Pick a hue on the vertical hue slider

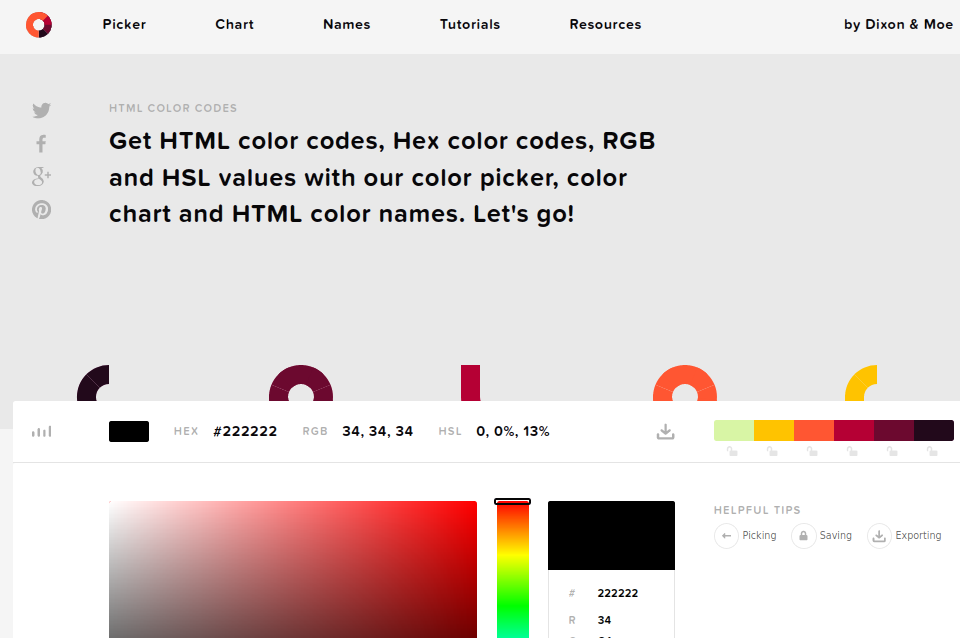pos(513,570)
